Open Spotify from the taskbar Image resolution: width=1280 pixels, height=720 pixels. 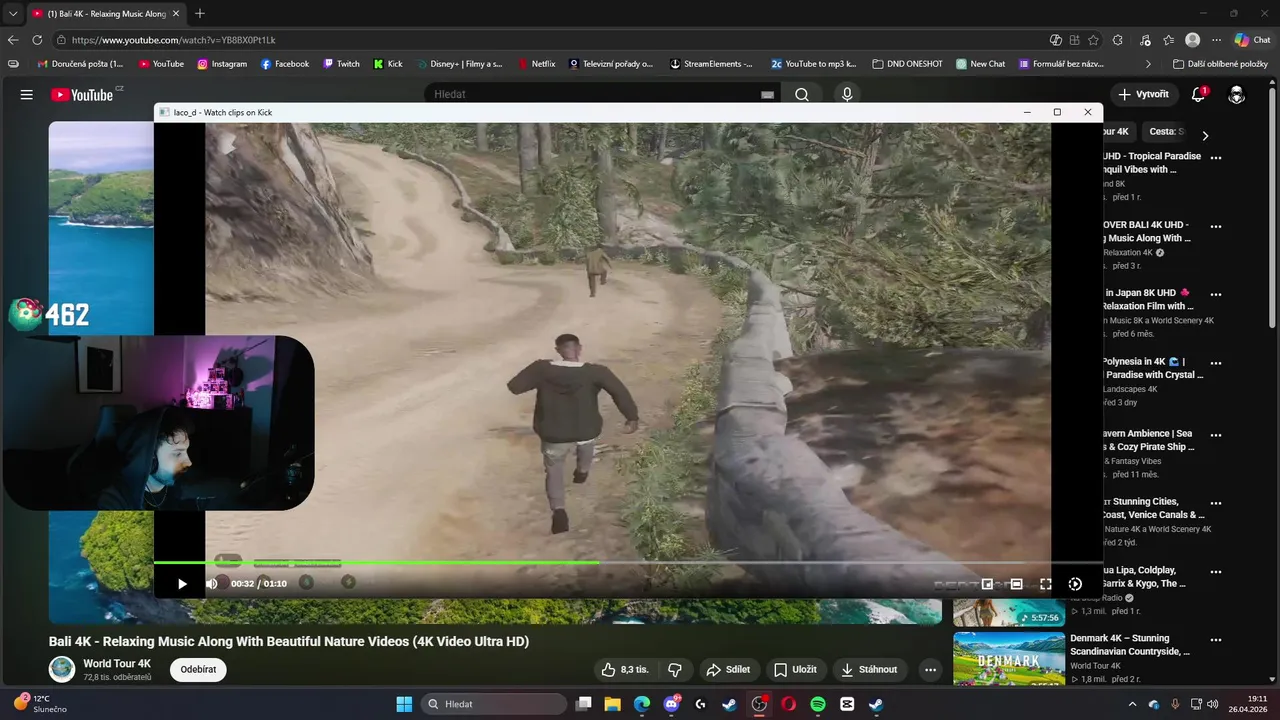point(818,704)
